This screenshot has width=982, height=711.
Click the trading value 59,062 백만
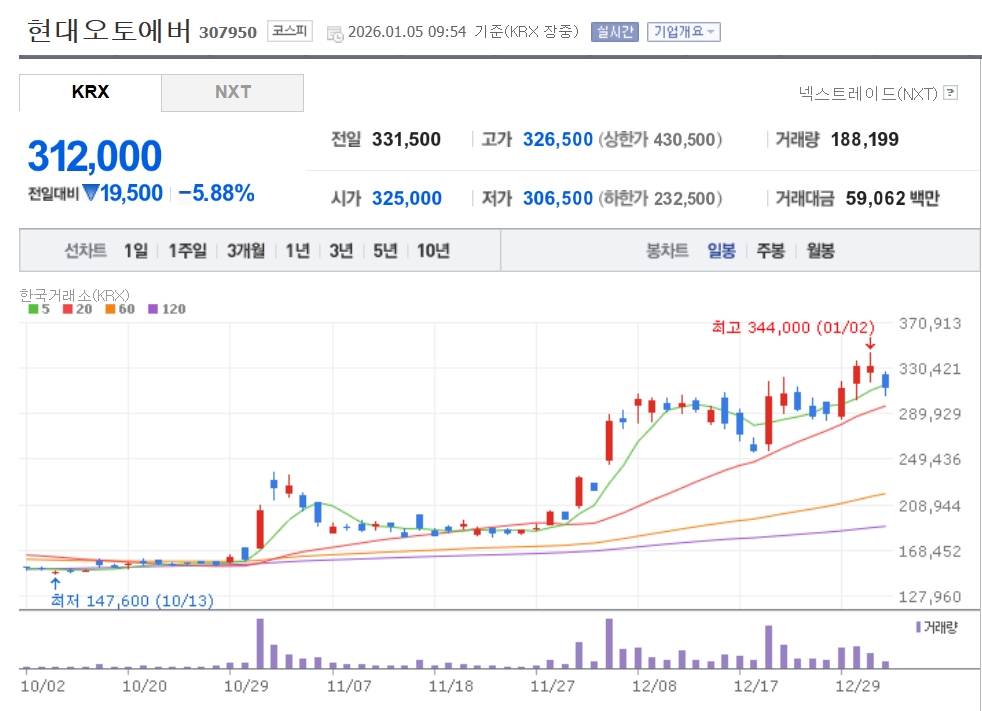892,198
